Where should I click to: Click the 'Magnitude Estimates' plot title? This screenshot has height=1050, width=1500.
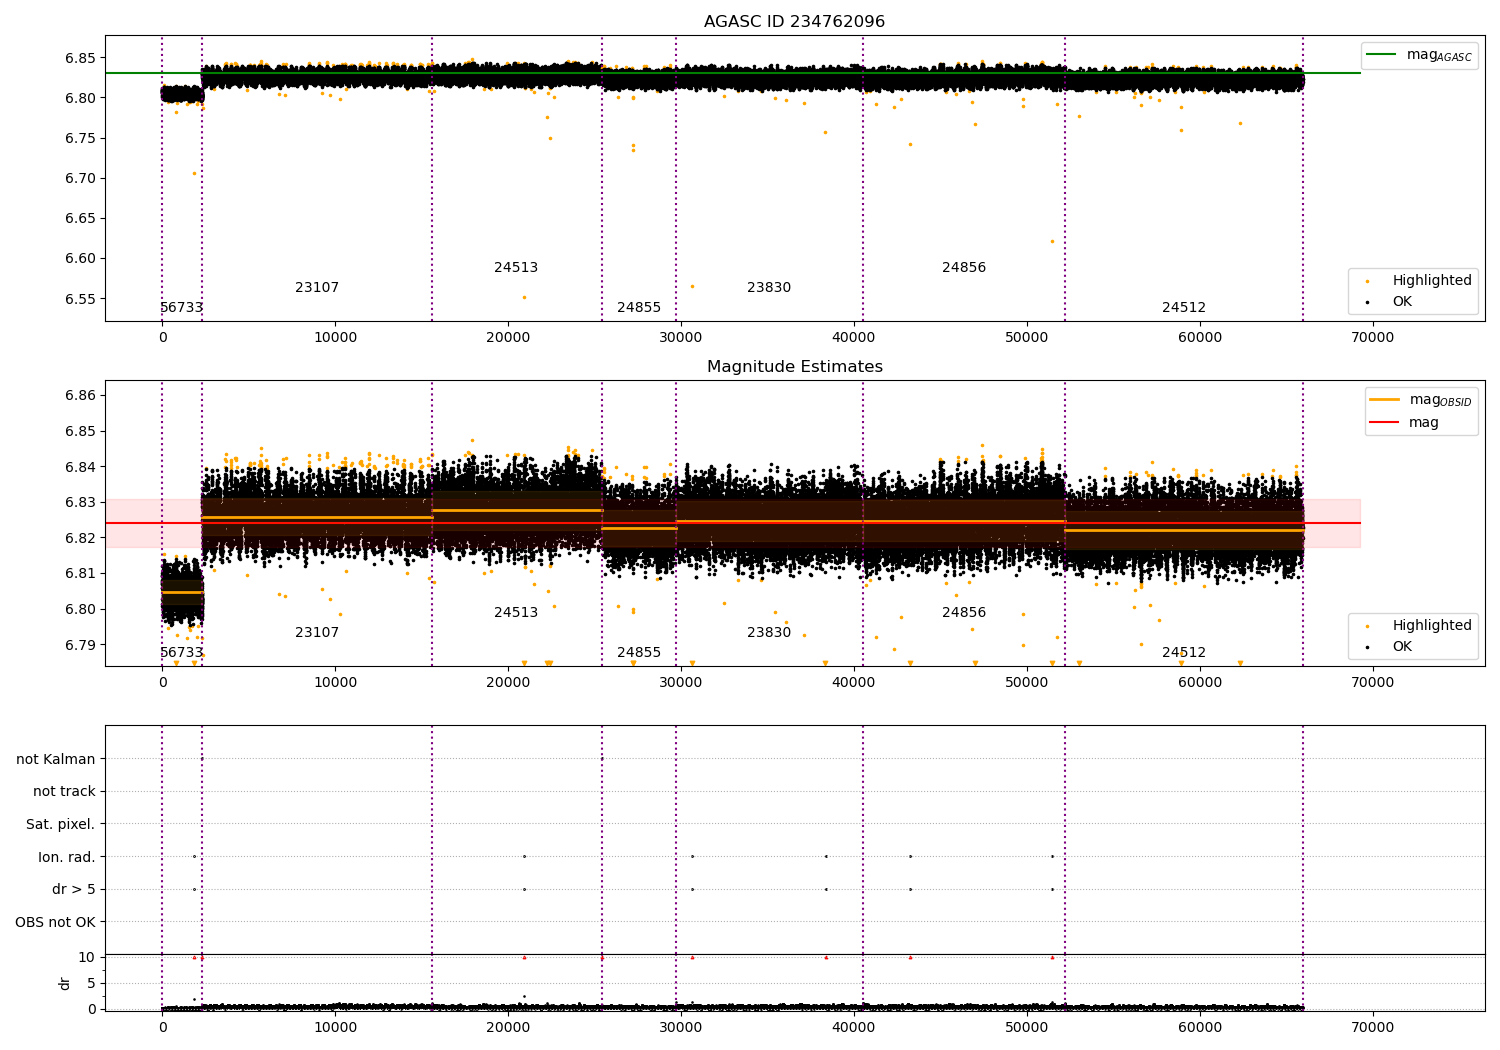click(x=794, y=367)
